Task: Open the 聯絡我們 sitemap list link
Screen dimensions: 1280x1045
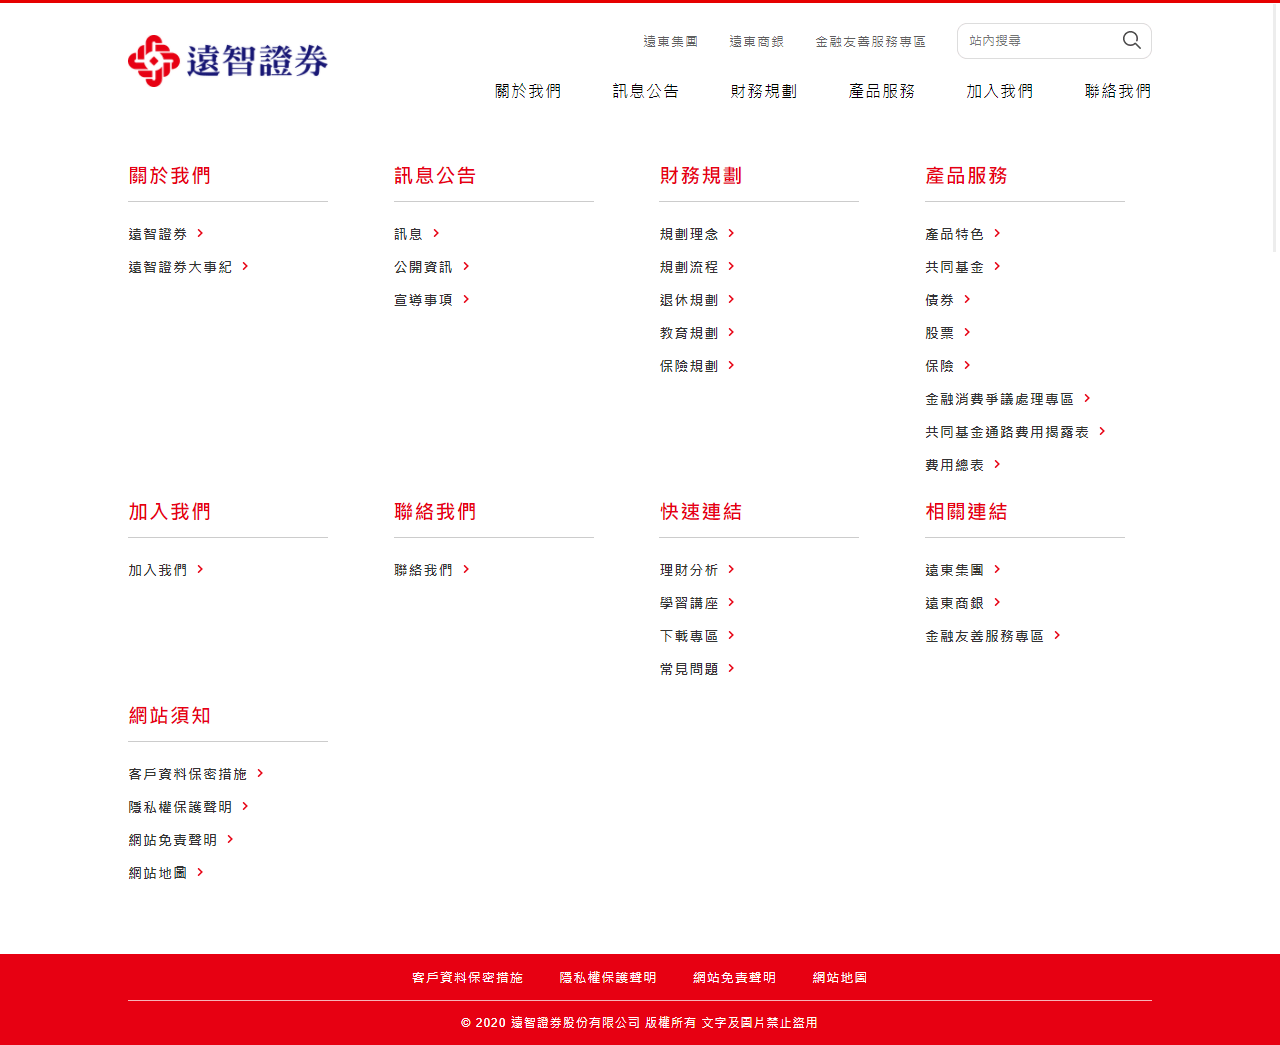Action: click(x=423, y=570)
